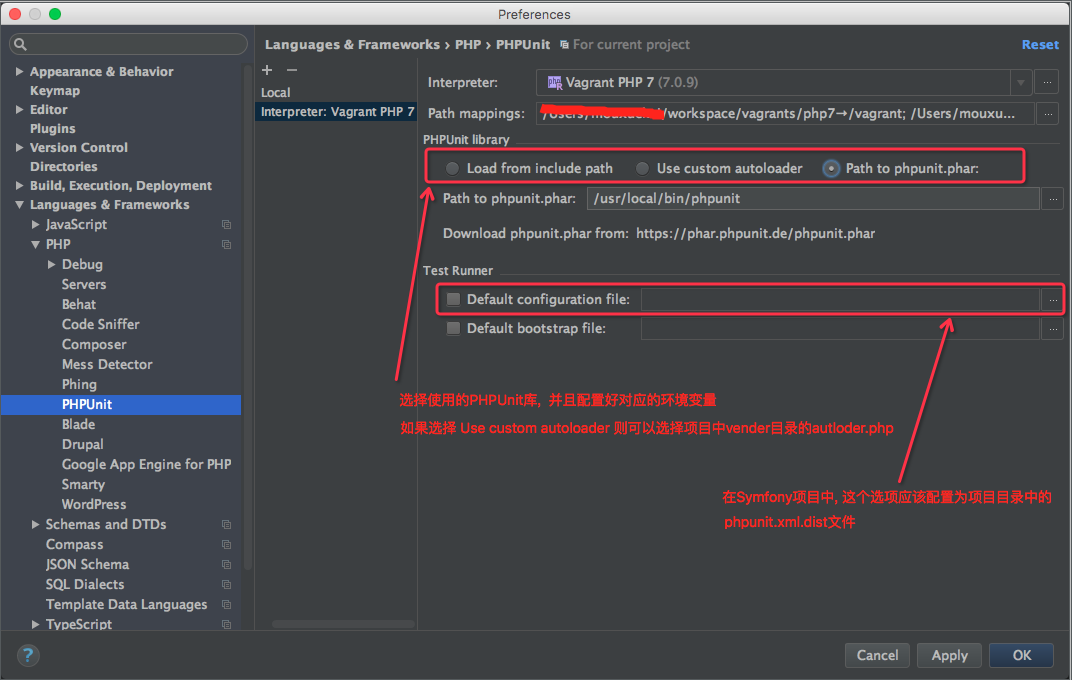Expand the Debug tree node

(x=52, y=265)
